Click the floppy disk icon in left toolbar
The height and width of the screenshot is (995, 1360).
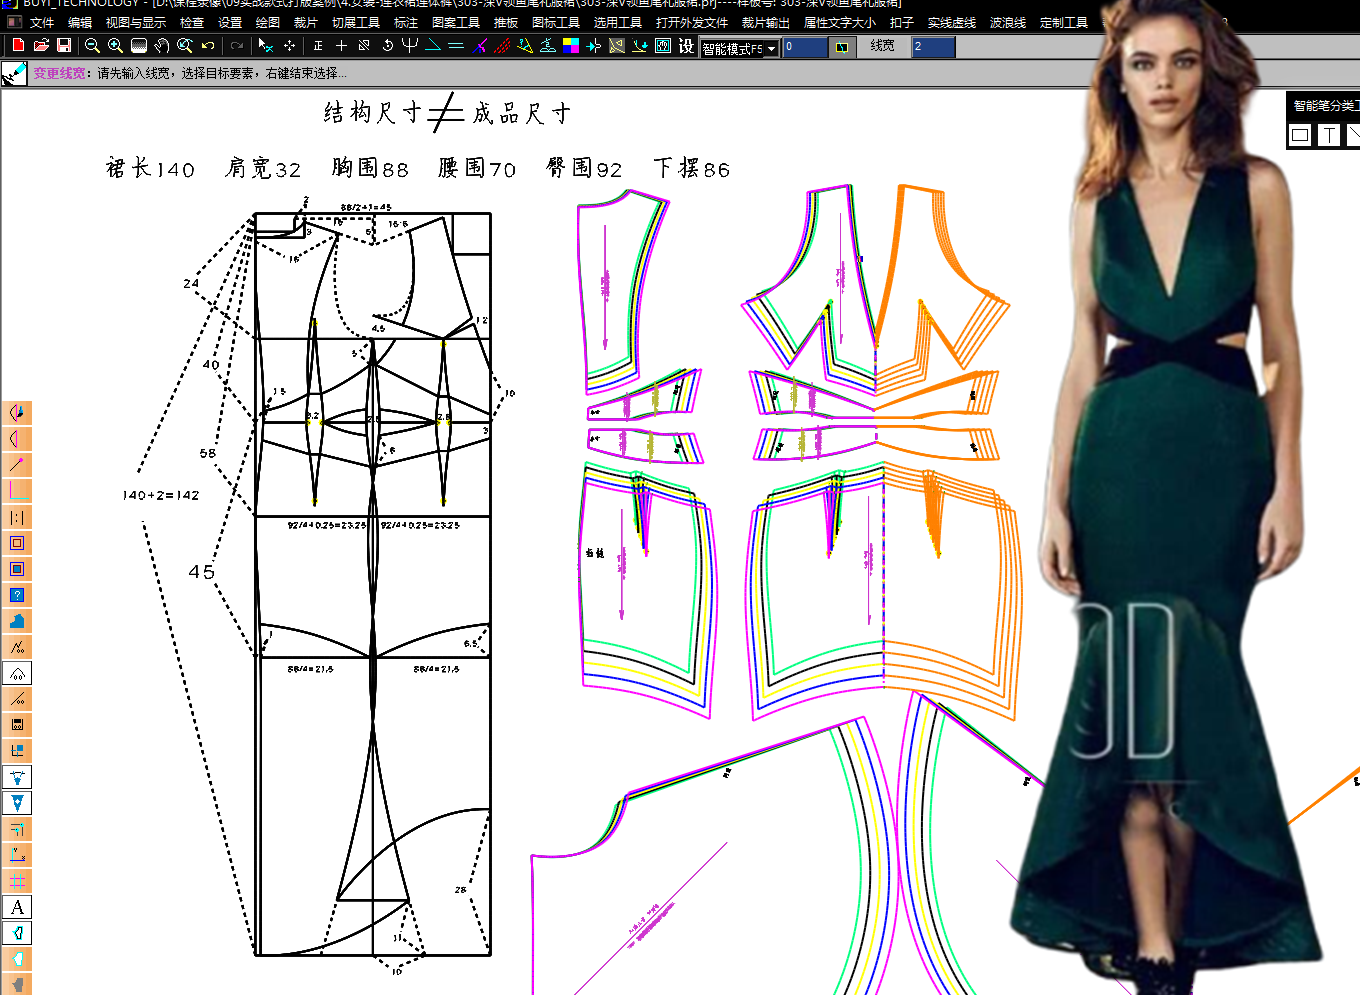point(17,725)
